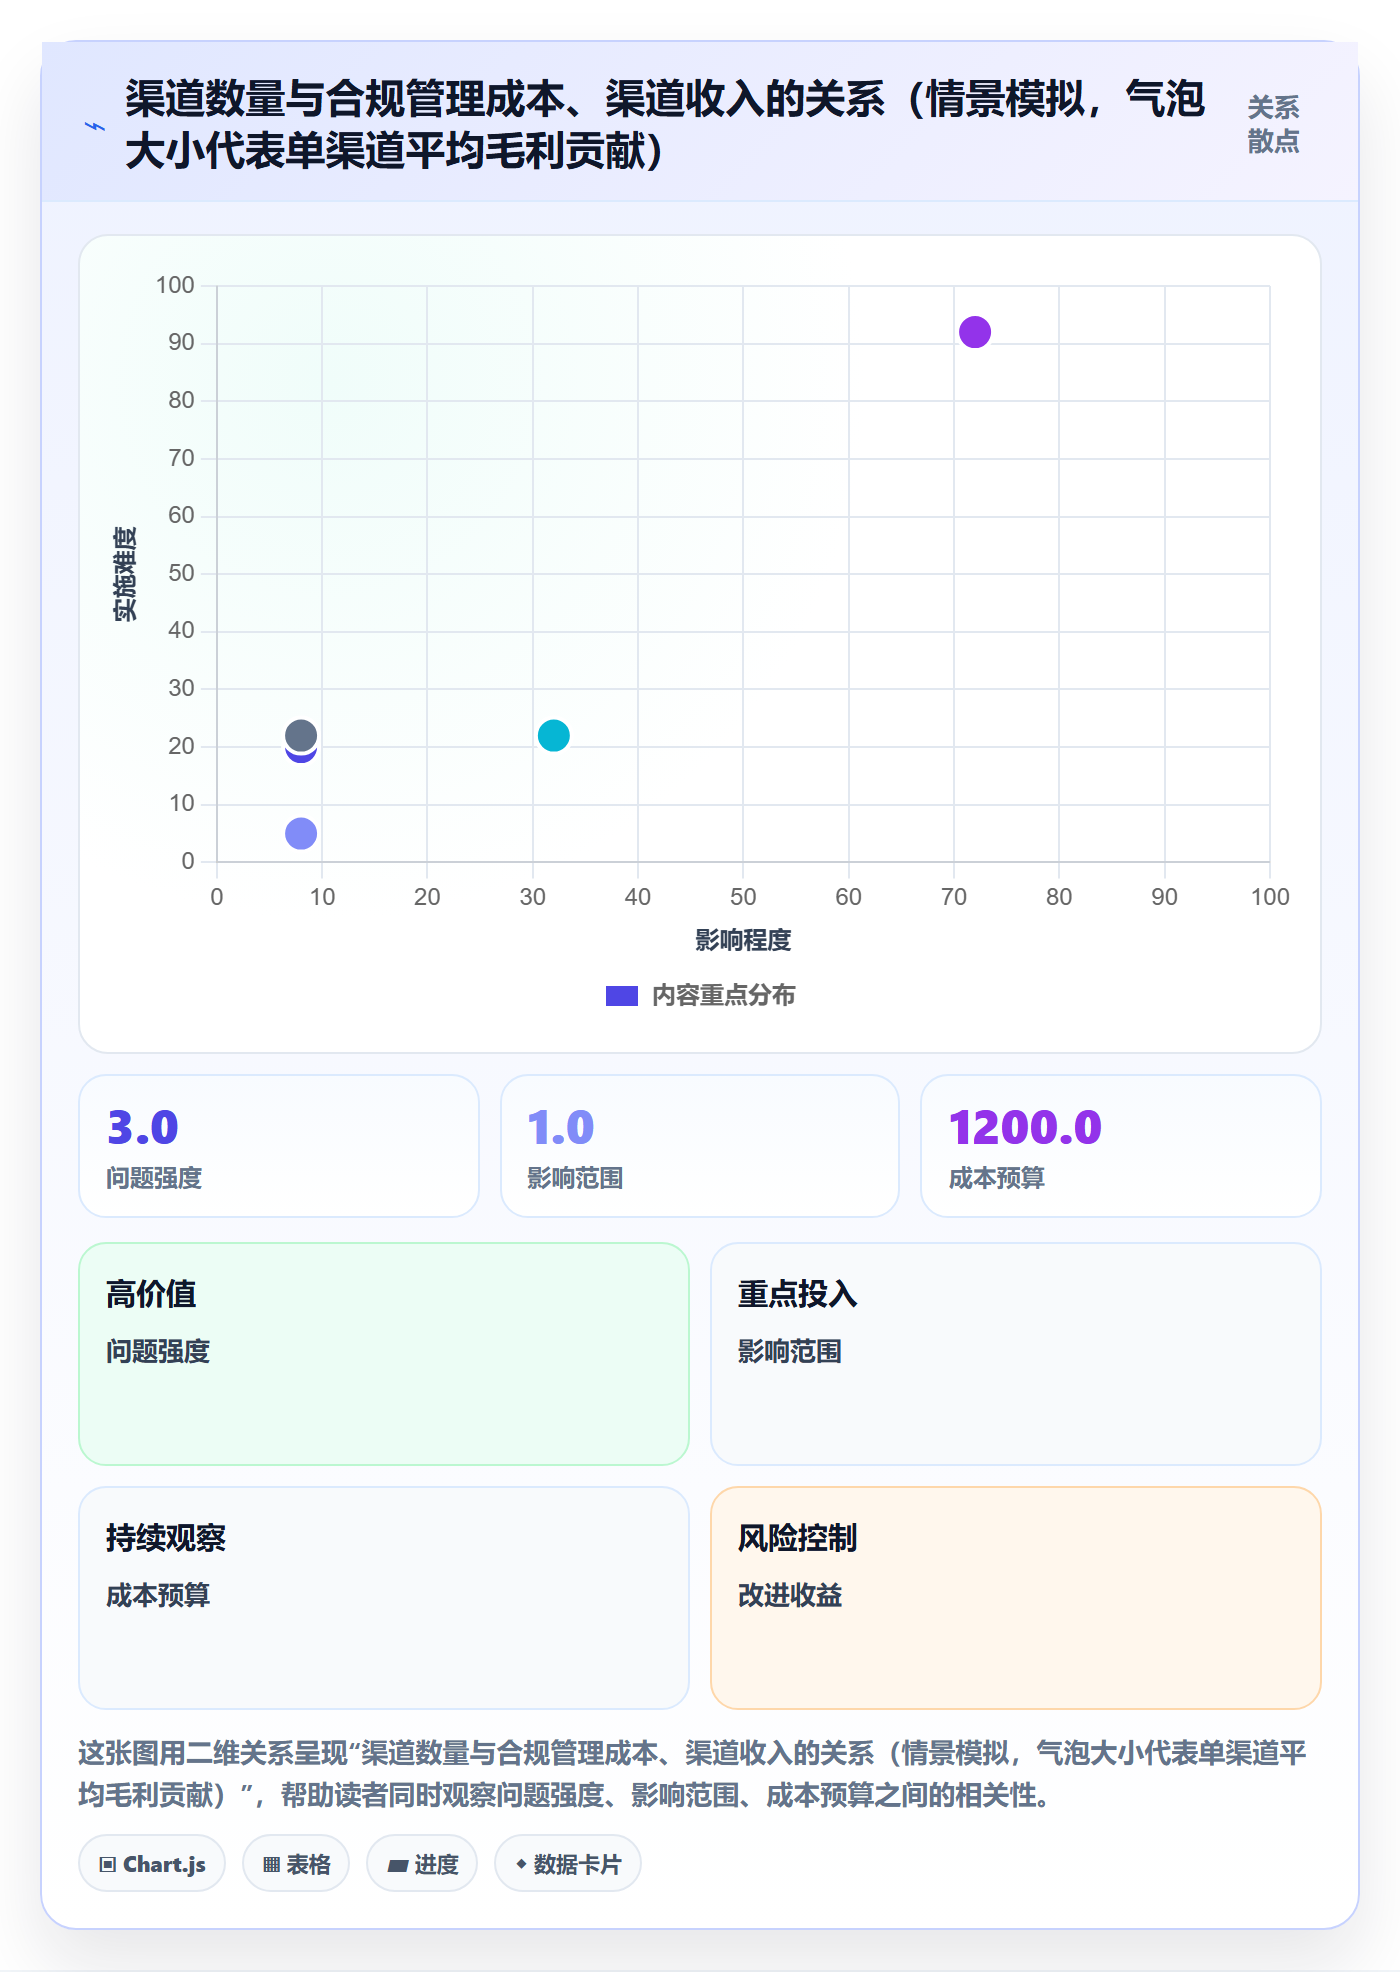Select the 重点投入 quadrant card
The height and width of the screenshot is (1972, 1400).
[x=1016, y=1354]
